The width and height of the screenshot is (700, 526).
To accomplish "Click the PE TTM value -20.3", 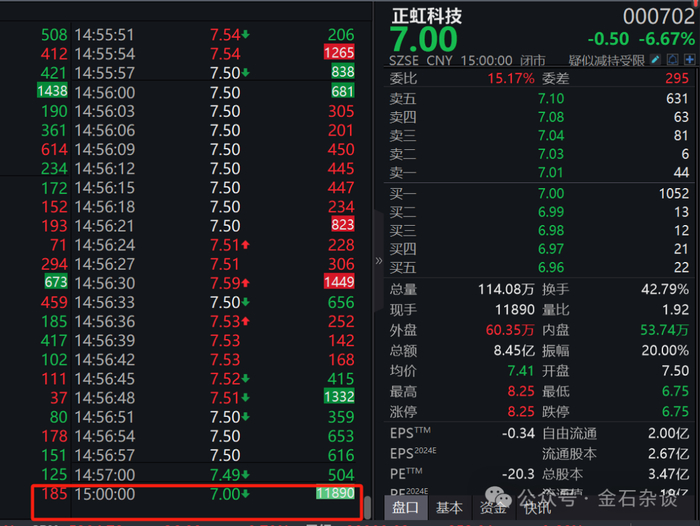I will tap(518, 474).
